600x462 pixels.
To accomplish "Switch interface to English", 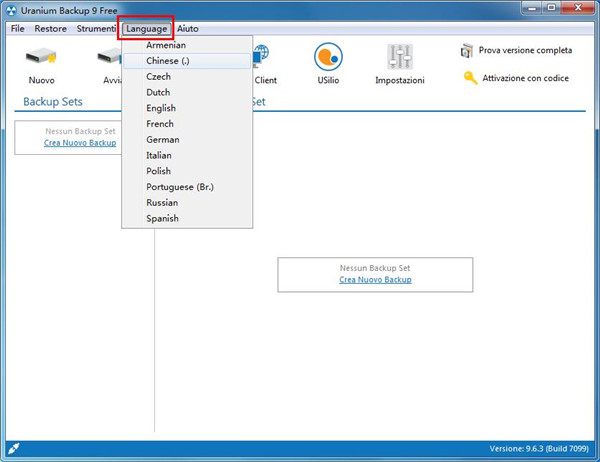I will pos(187,108).
